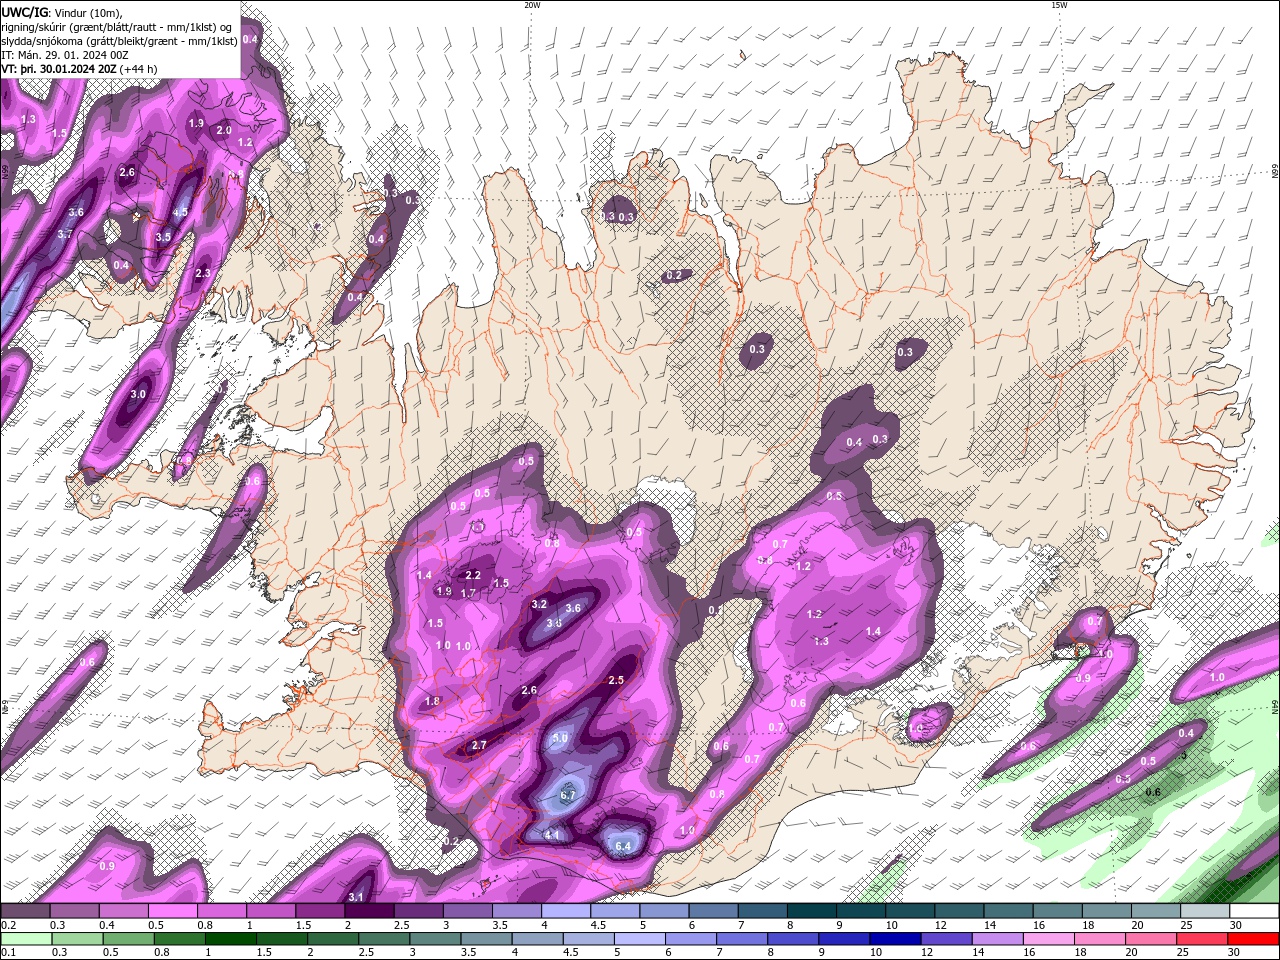Click the 'rigning/skúrir' legend description line
Image resolution: width=1280 pixels, height=960 pixels.
click(118, 26)
